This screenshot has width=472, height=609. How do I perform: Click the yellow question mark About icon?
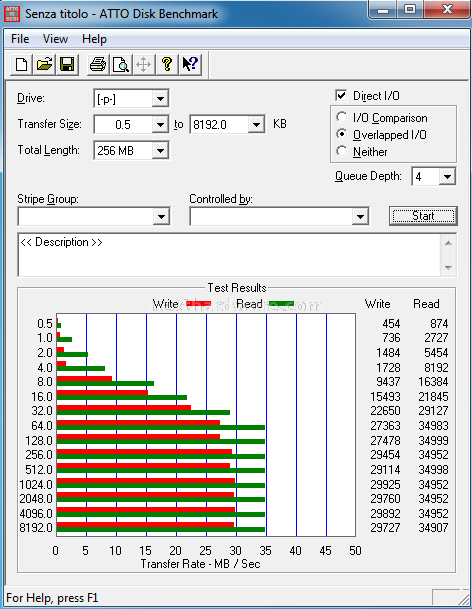click(167, 64)
